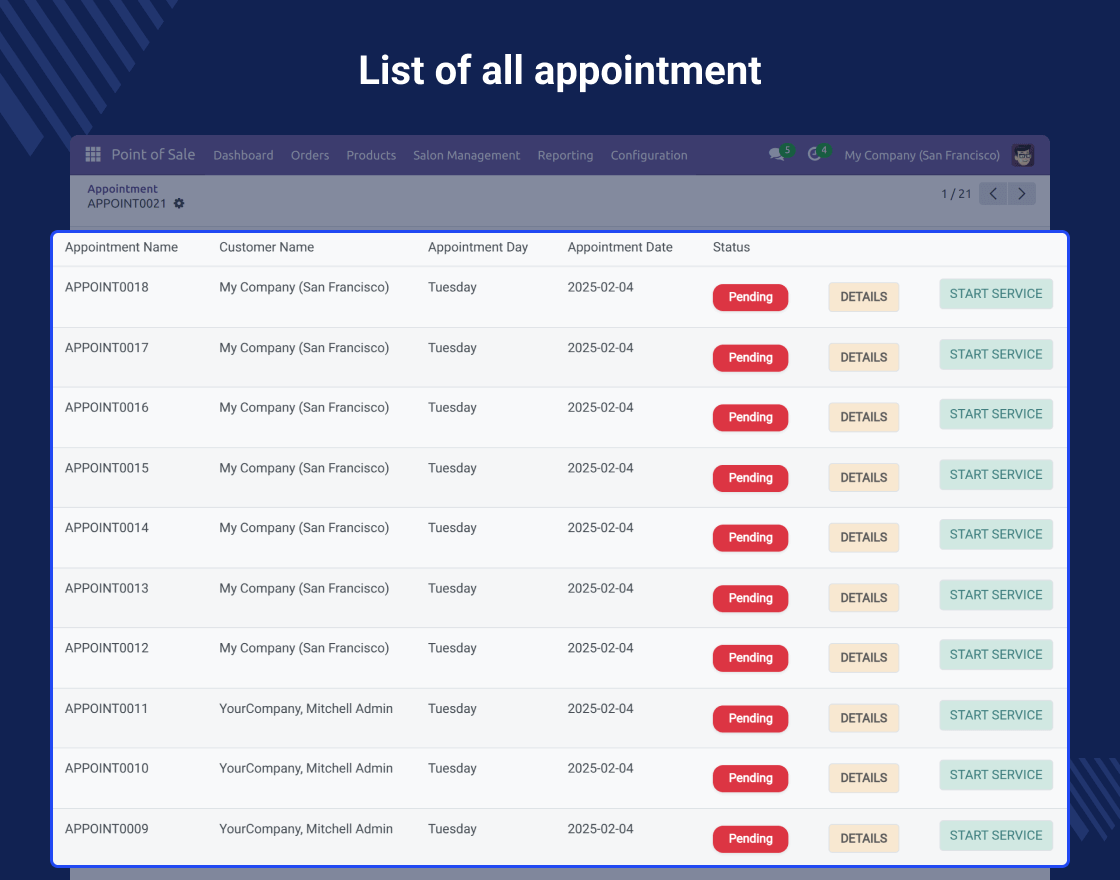1120x880 pixels.
Task: Click Details for APPOINT0011
Action: [864, 719]
